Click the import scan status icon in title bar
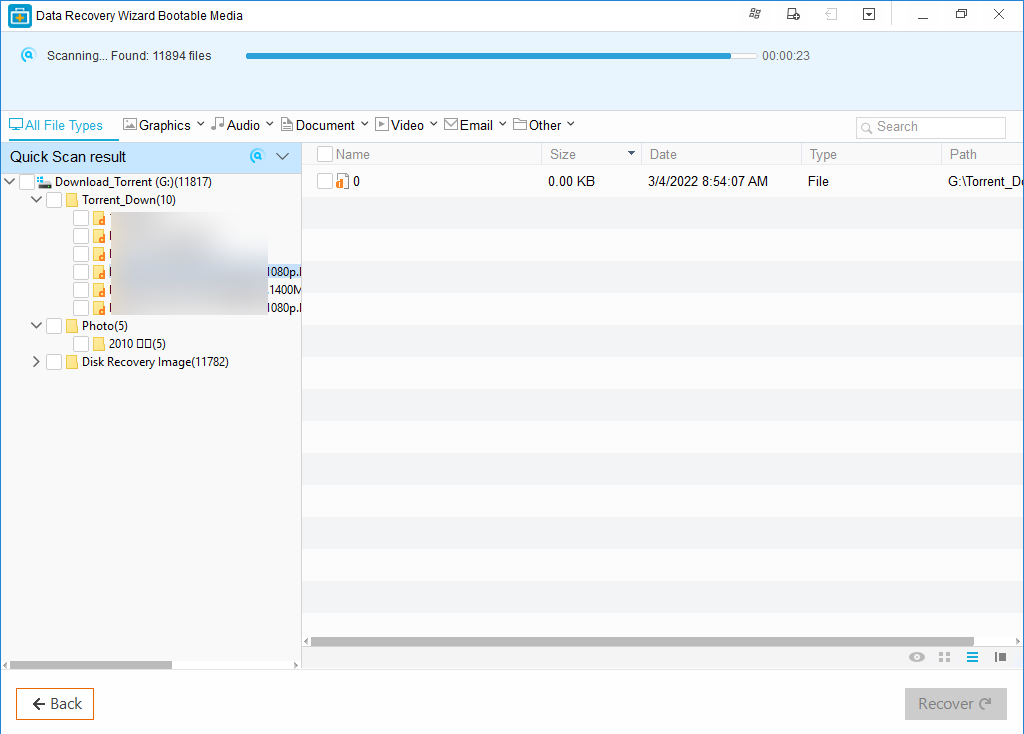Image resolution: width=1024 pixels, height=734 pixels. [x=831, y=14]
